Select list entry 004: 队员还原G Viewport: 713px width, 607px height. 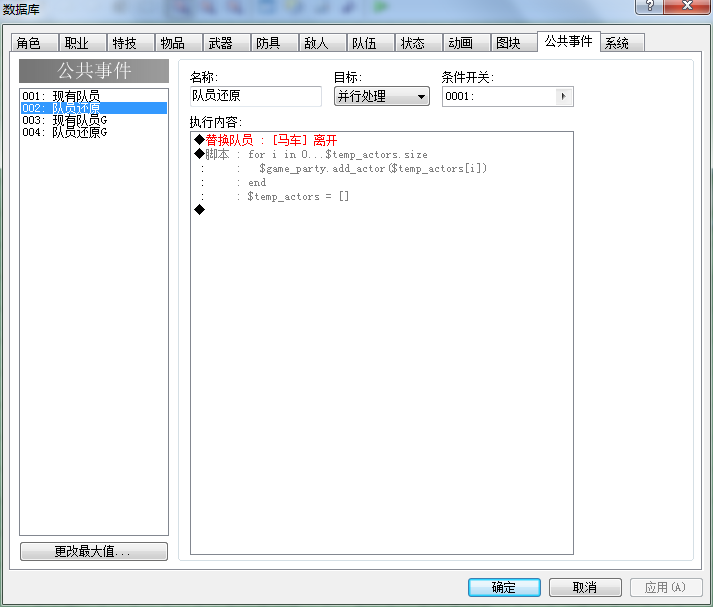pos(94,132)
